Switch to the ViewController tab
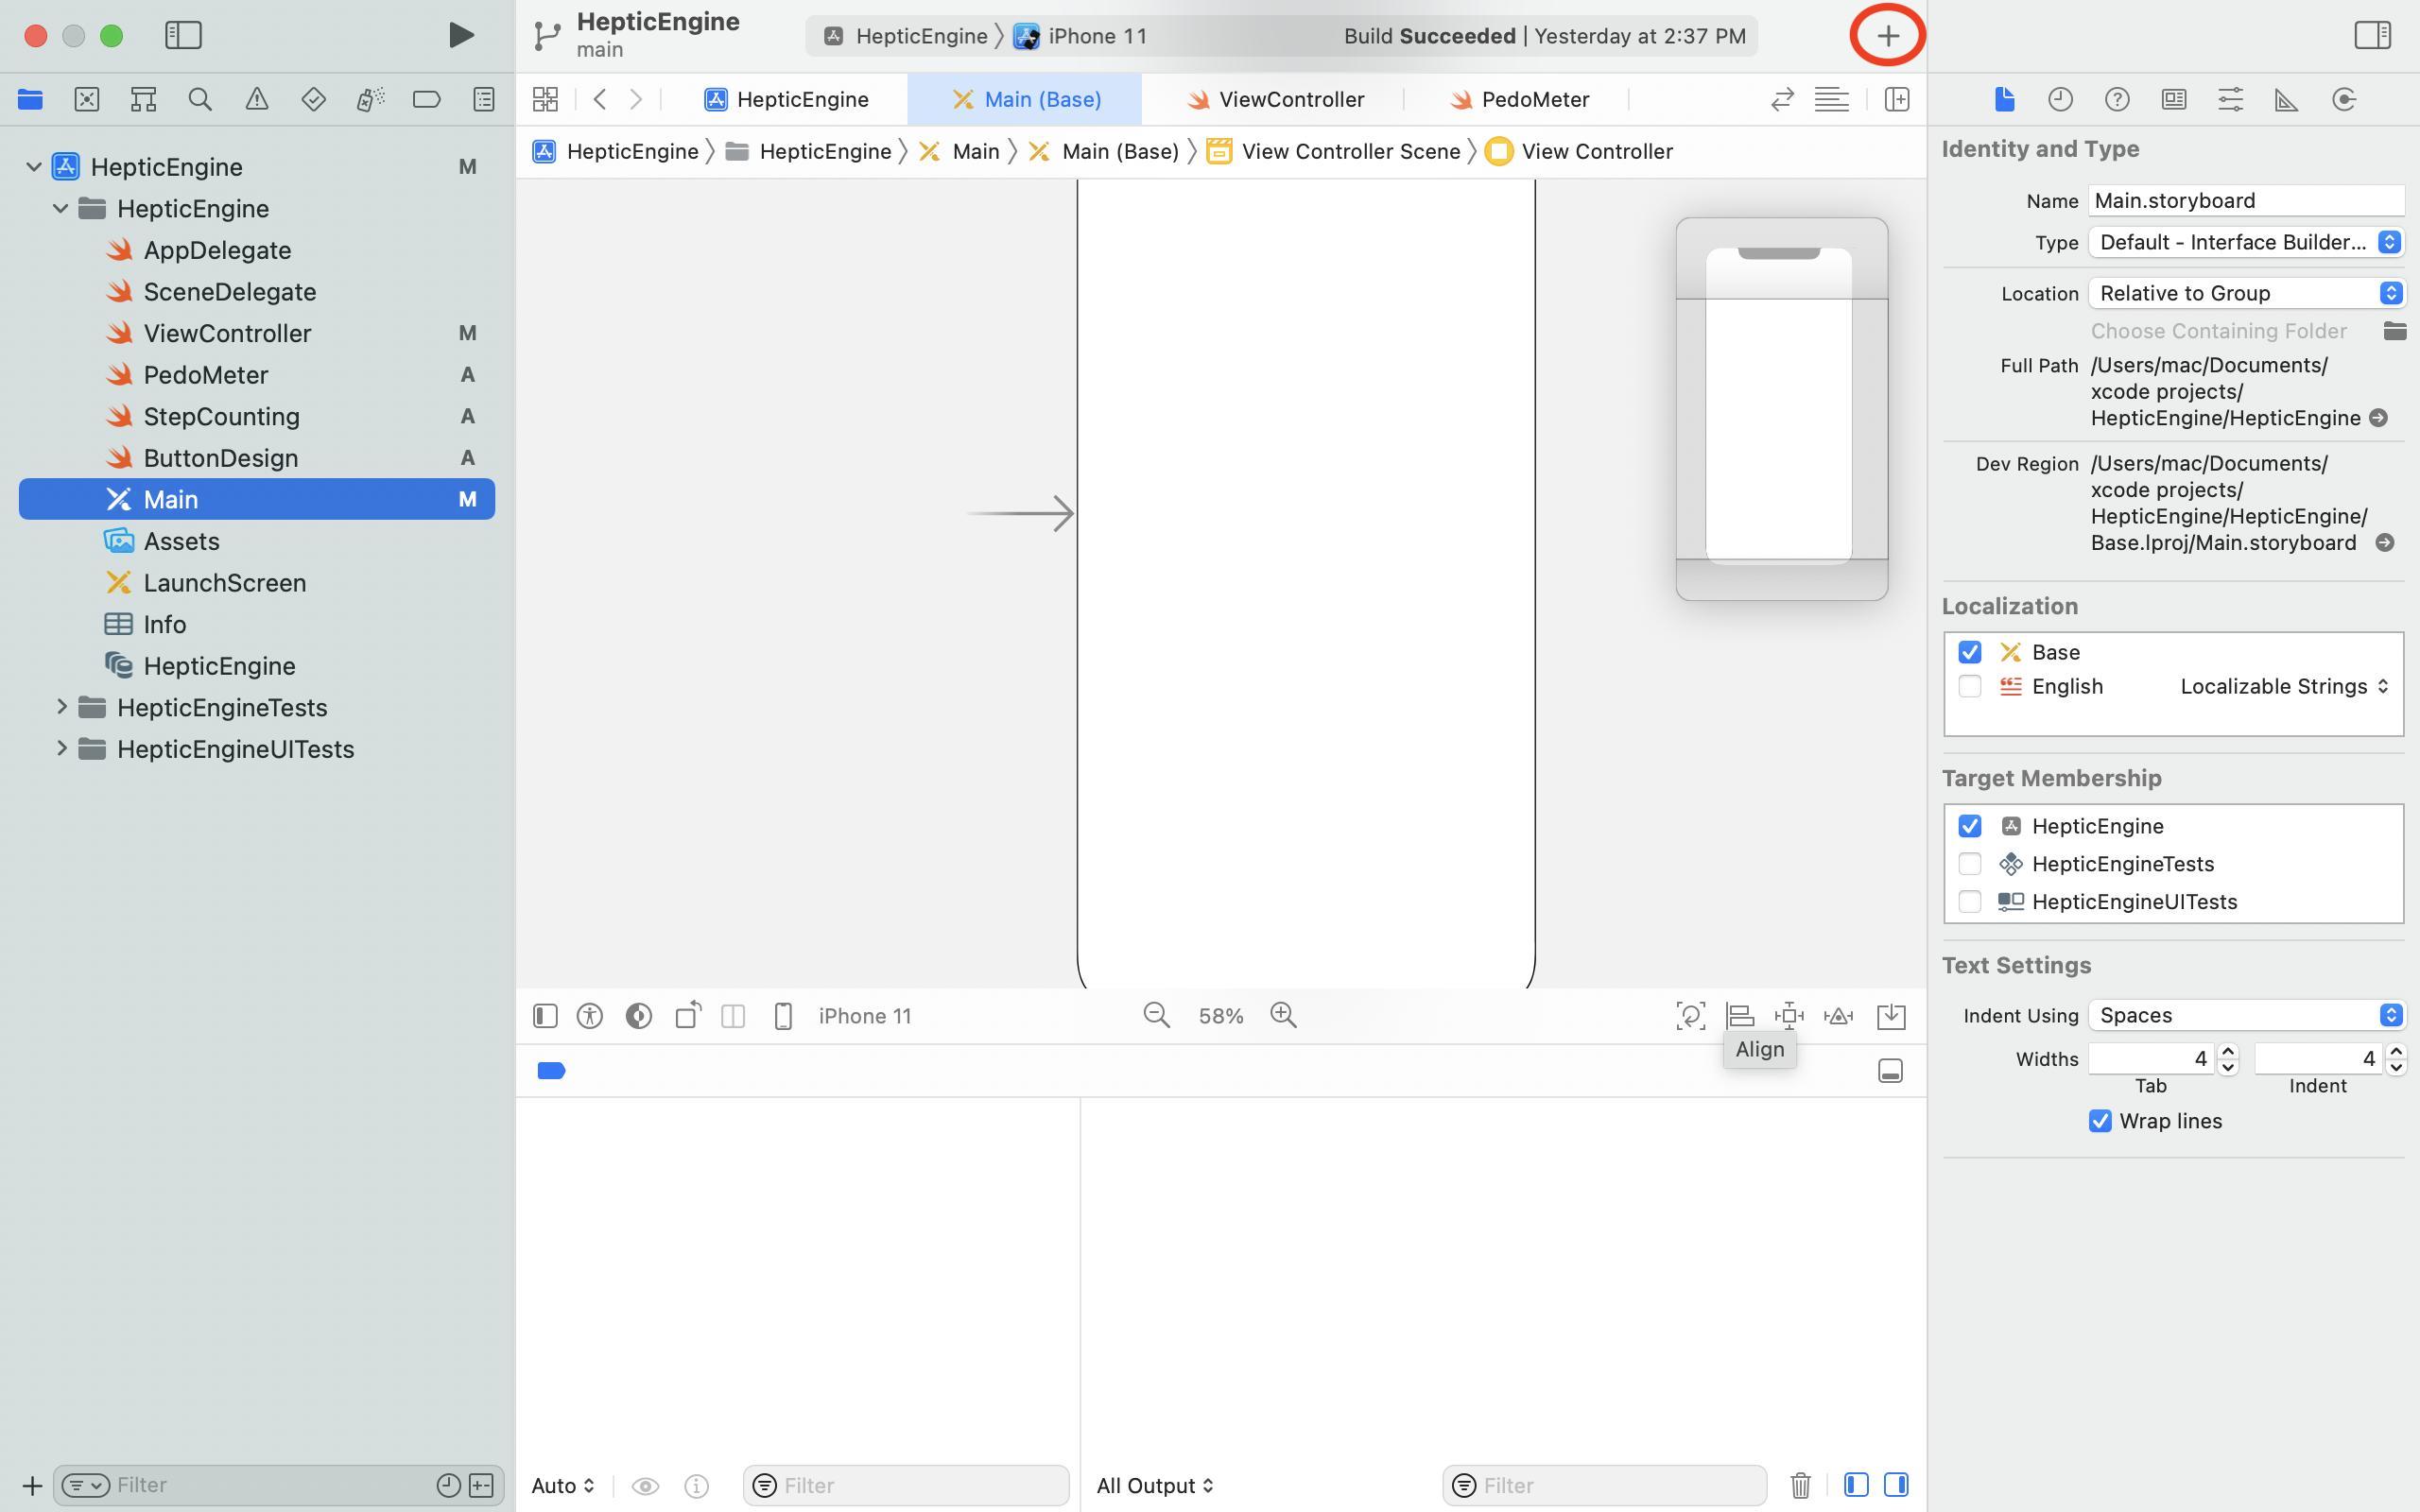Screen dimensions: 2420x1512 (1274, 99)
